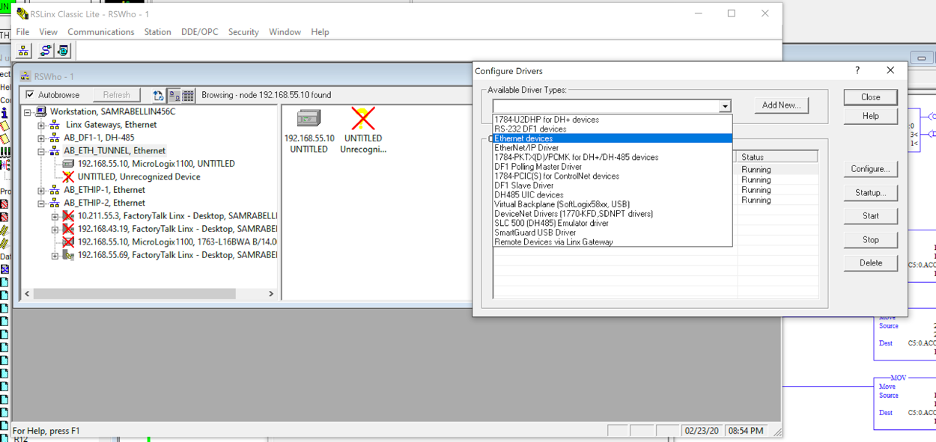Click the crossed icon for 10.211.55.3
The width and height of the screenshot is (936, 442).
[68, 216]
